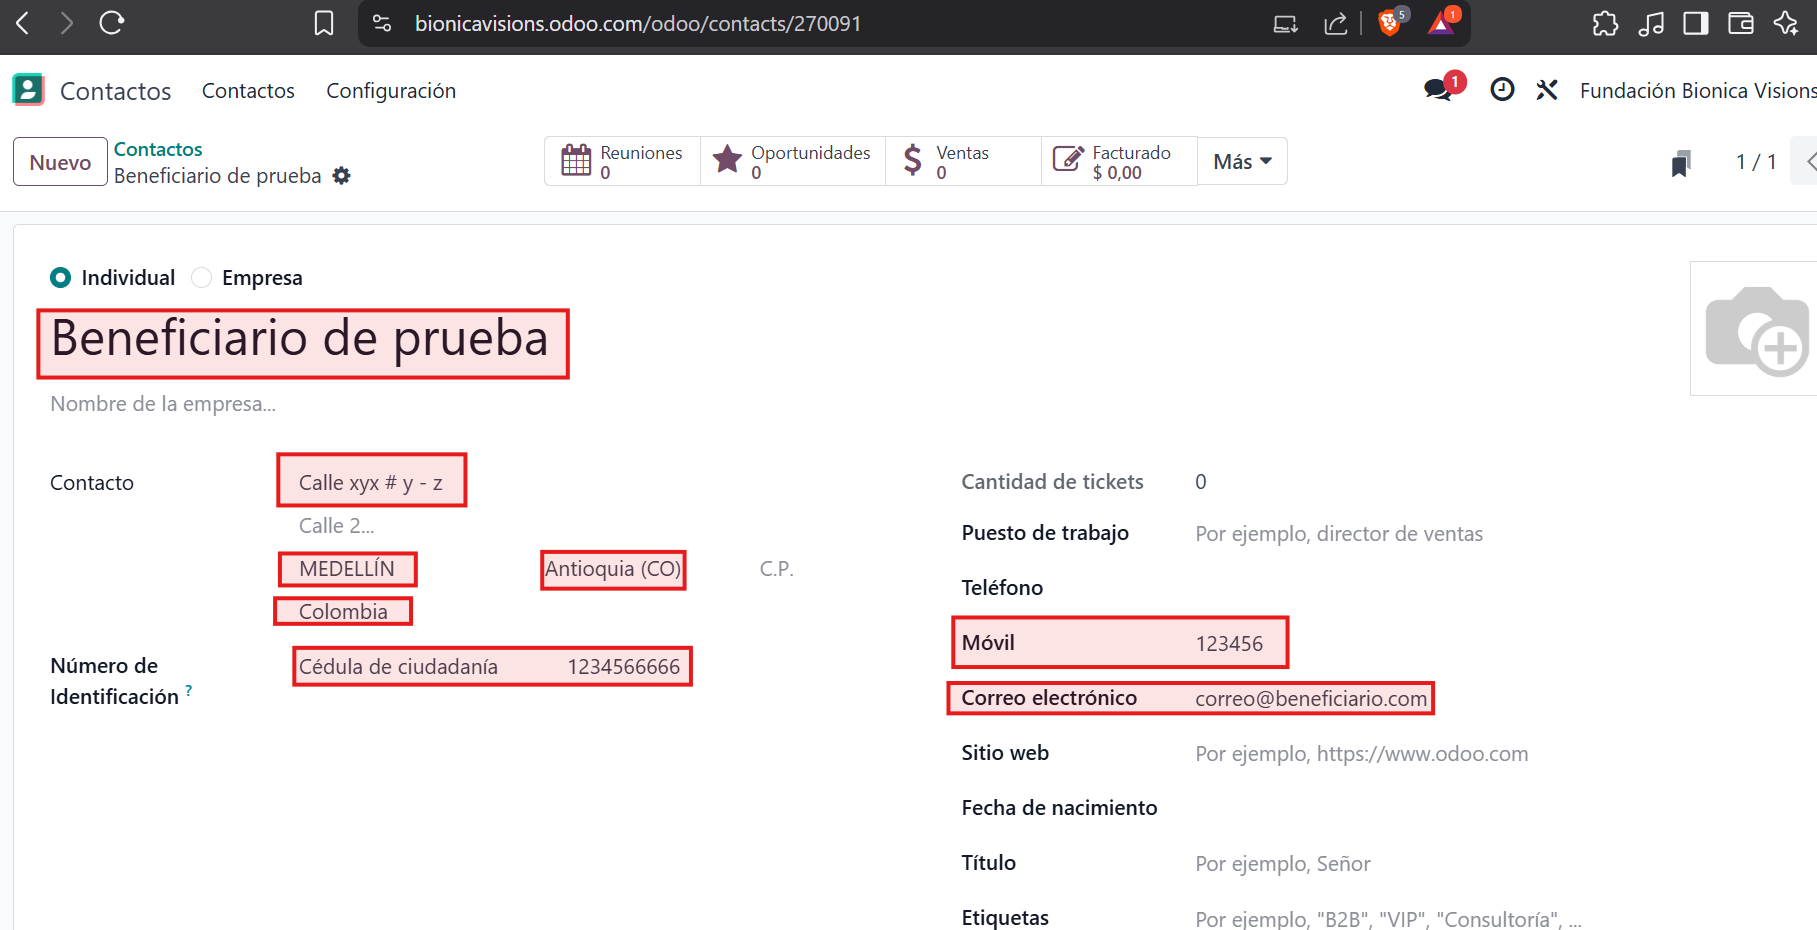
Task: Click the debug tools wrench icon
Action: pos(1547,90)
